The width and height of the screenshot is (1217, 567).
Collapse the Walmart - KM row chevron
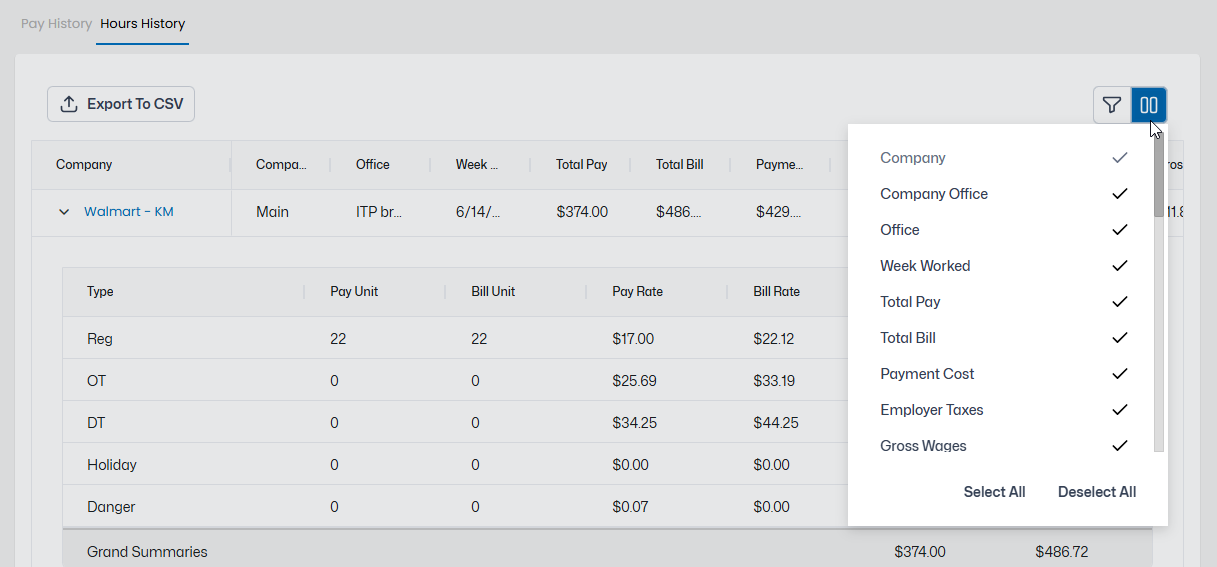point(64,212)
